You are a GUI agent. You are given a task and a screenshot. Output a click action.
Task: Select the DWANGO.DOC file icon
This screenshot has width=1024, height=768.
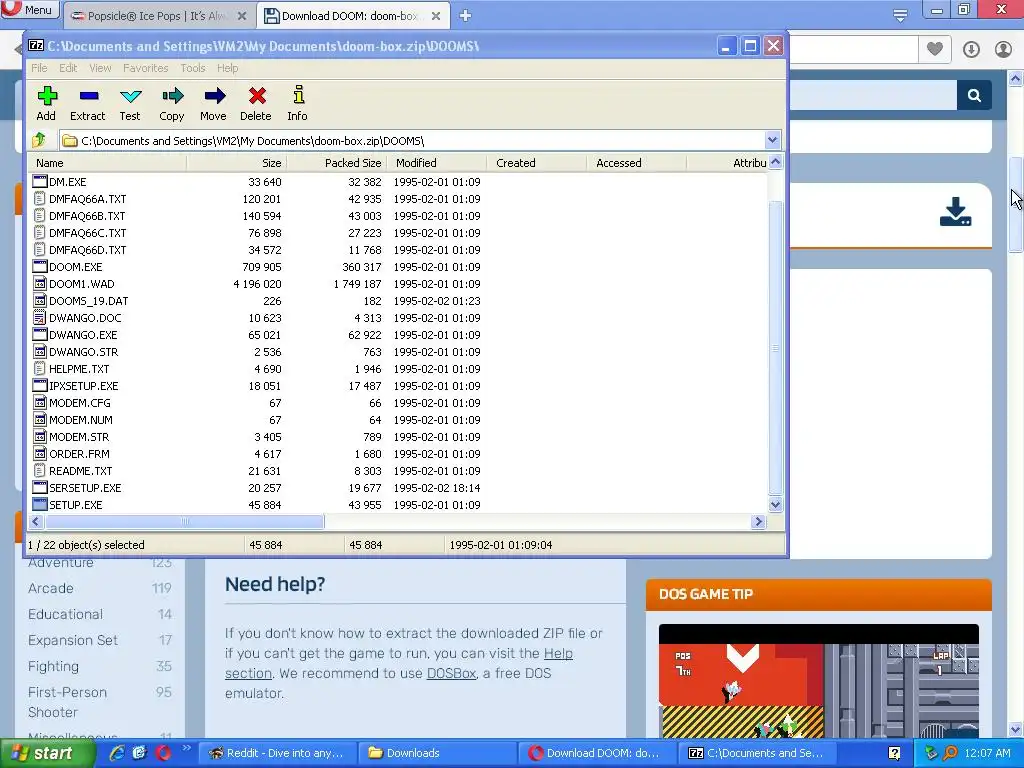40,317
